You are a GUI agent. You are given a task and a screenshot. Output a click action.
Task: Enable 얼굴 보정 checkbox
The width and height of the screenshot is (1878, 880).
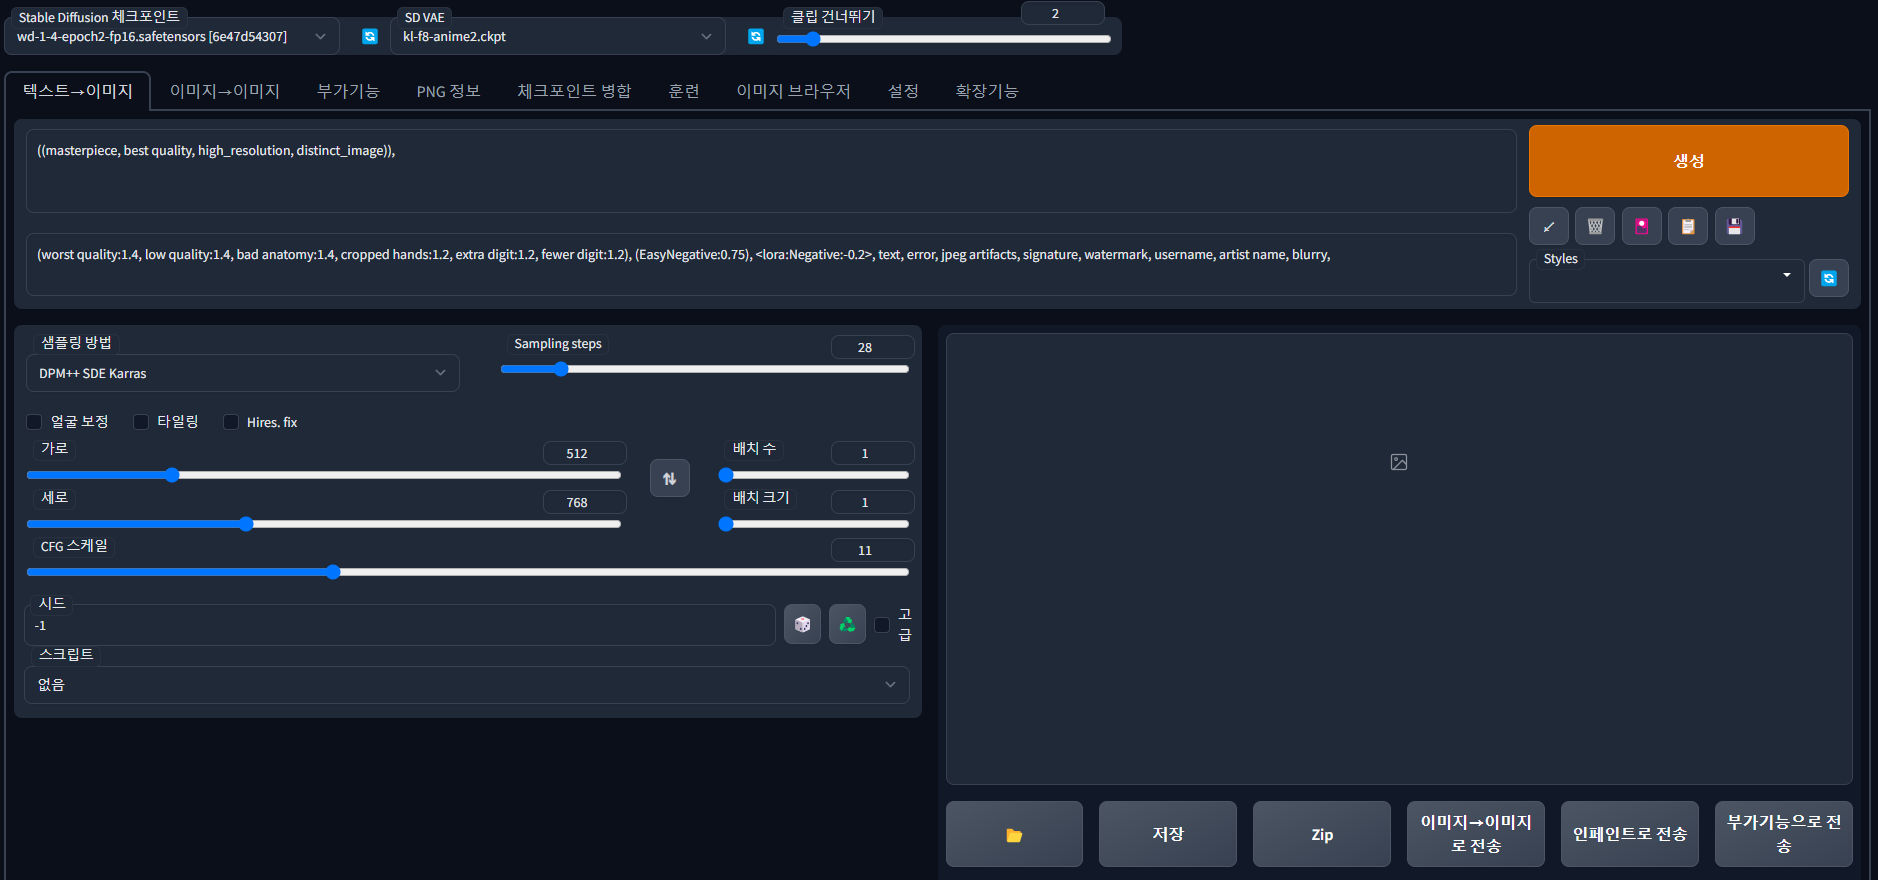34,422
